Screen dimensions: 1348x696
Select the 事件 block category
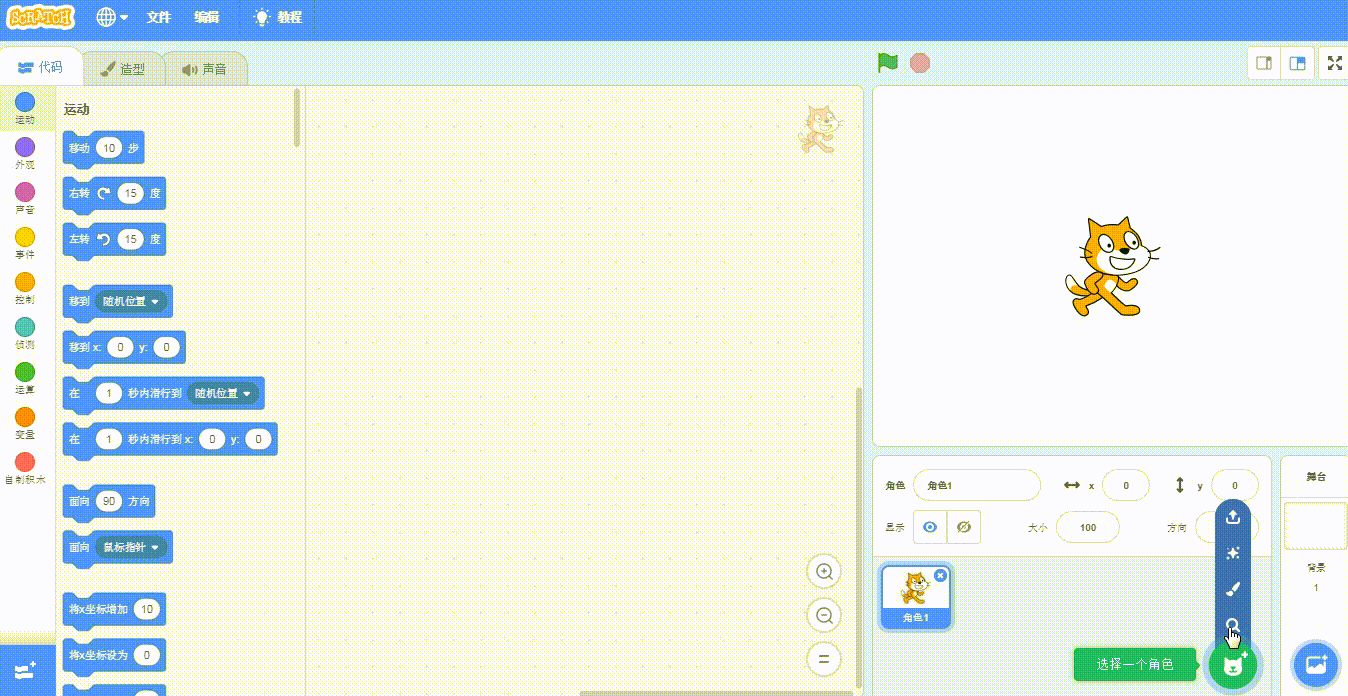(x=25, y=243)
